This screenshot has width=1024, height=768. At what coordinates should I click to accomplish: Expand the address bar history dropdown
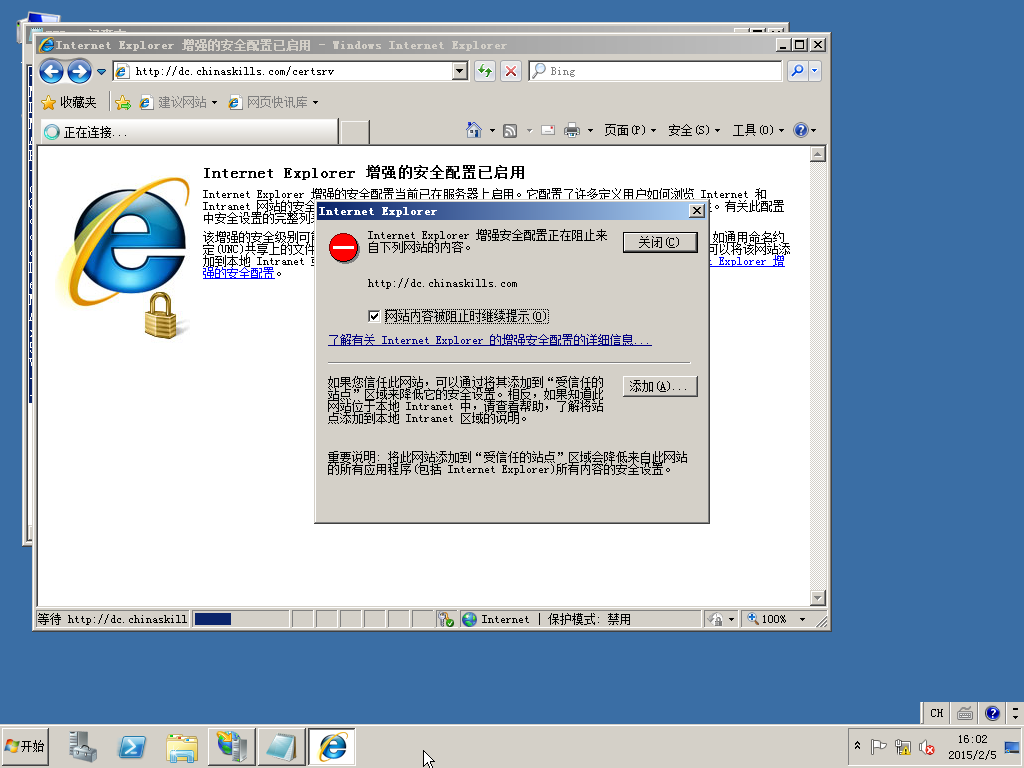[460, 71]
